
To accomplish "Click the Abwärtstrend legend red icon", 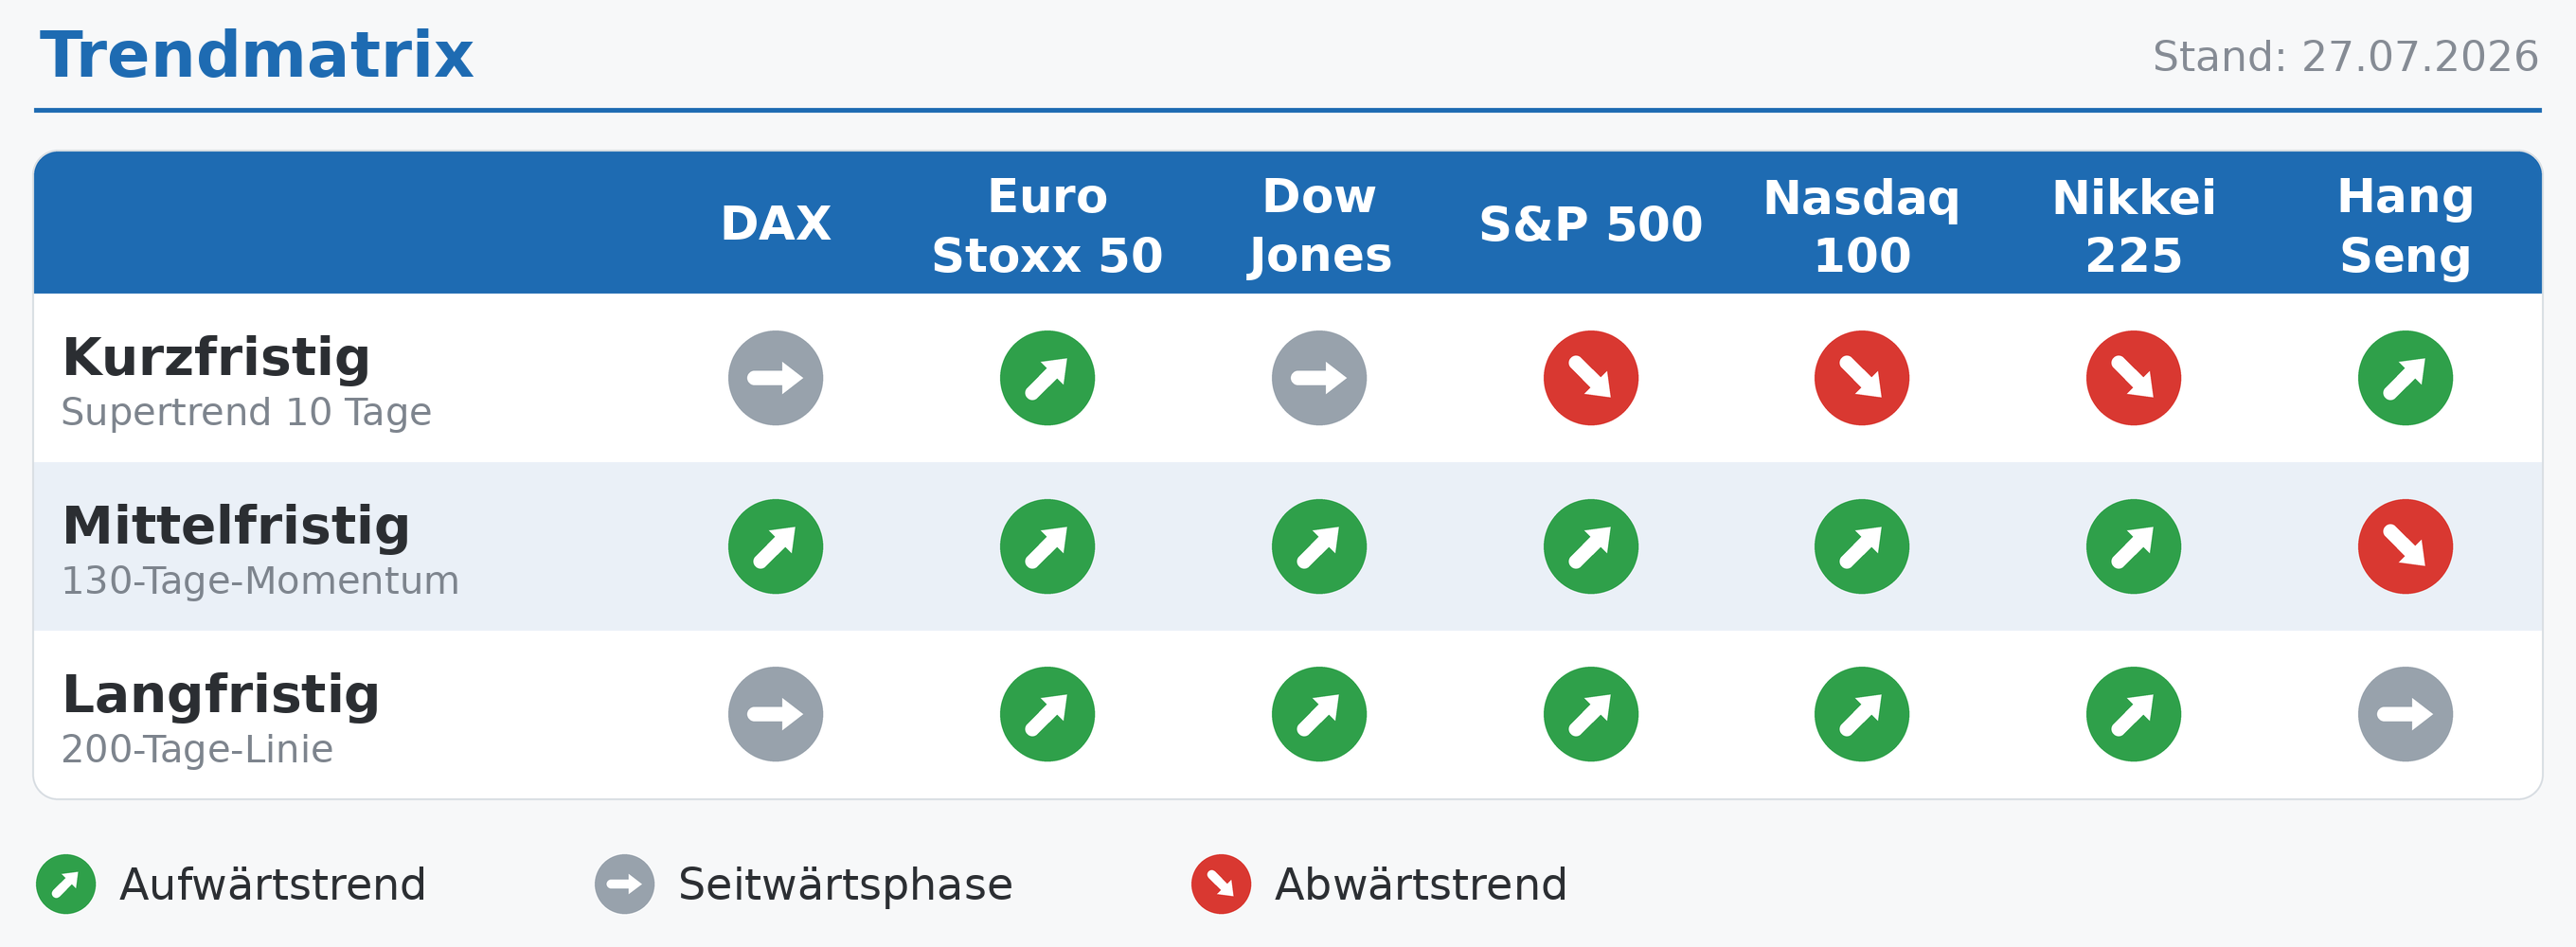I will (x=1220, y=884).
